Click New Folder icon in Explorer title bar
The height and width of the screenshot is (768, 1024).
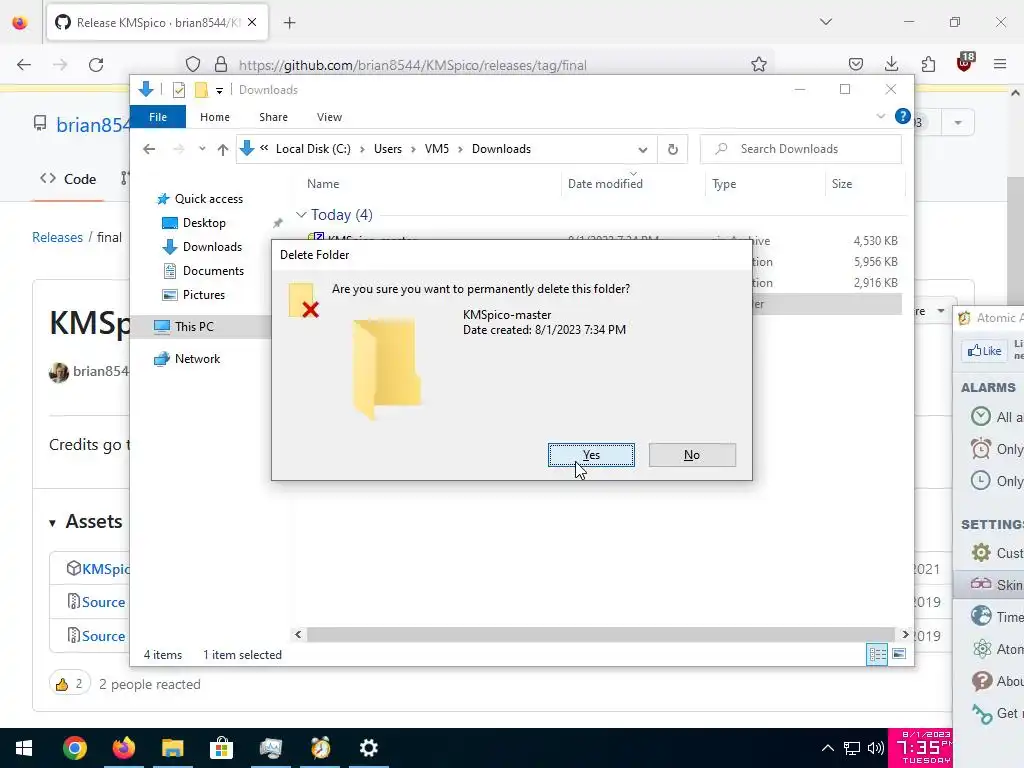point(201,90)
